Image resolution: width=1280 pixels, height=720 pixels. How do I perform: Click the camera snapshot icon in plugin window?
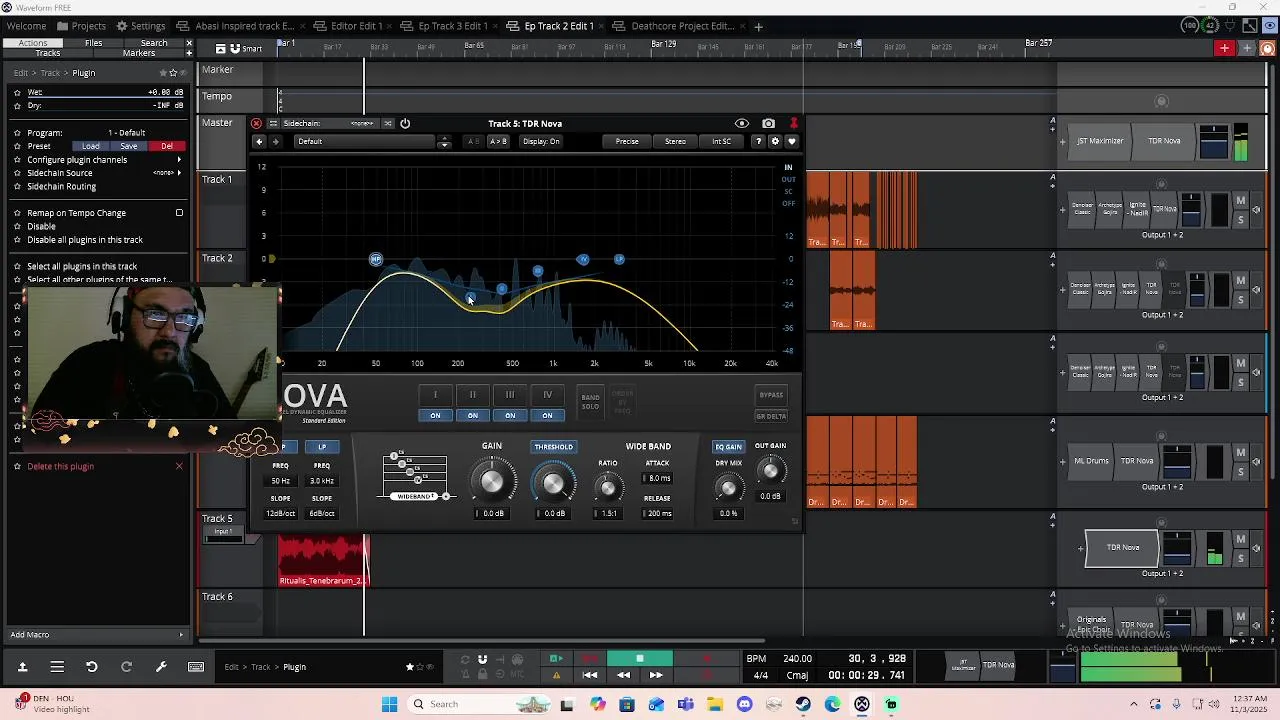pos(768,123)
